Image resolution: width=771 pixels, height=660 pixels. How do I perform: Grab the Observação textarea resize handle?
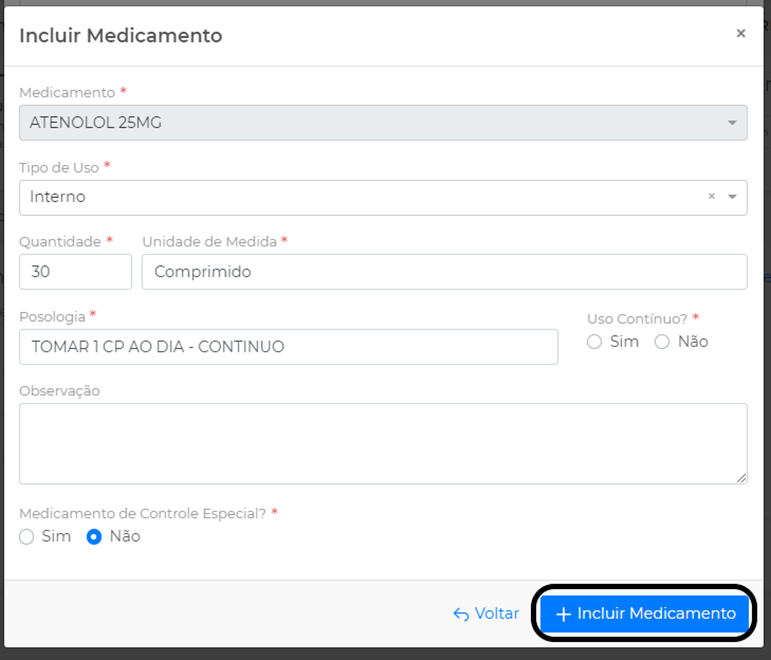pyautogui.click(x=741, y=478)
